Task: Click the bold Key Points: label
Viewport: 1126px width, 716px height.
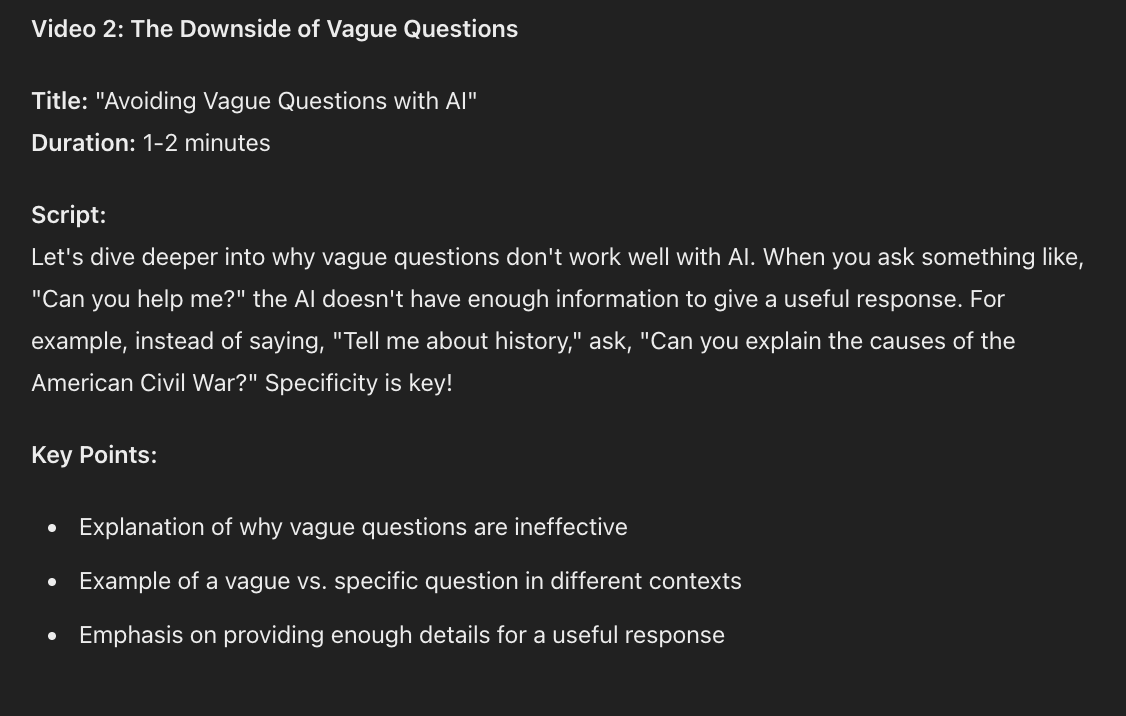Action: point(94,455)
